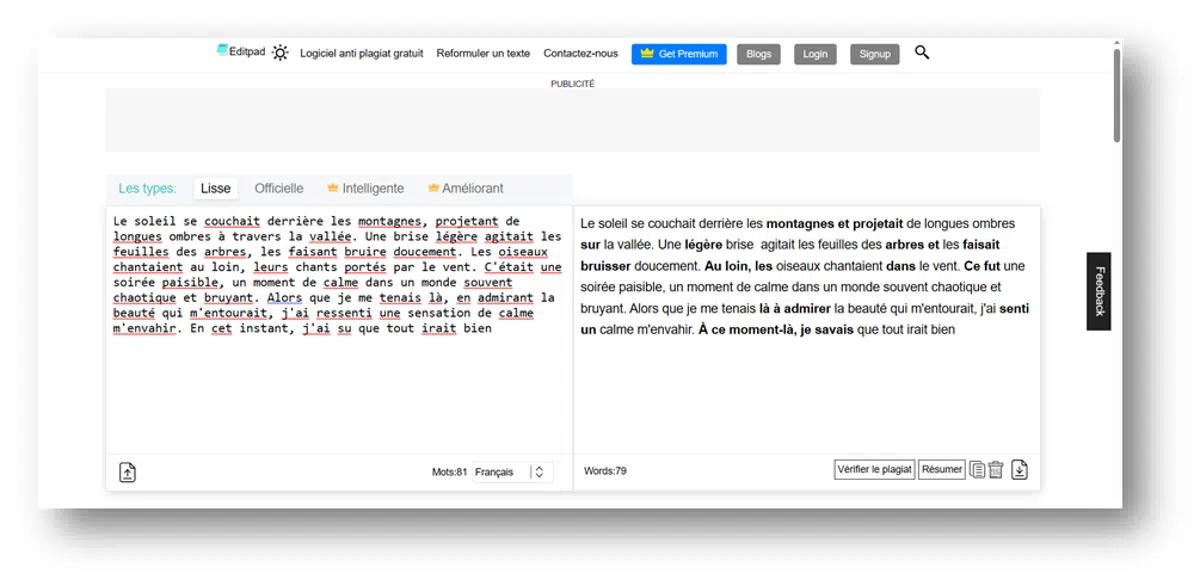Download the result via download icon
This screenshot has height=586, width=1200.
tap(1021, 469)
